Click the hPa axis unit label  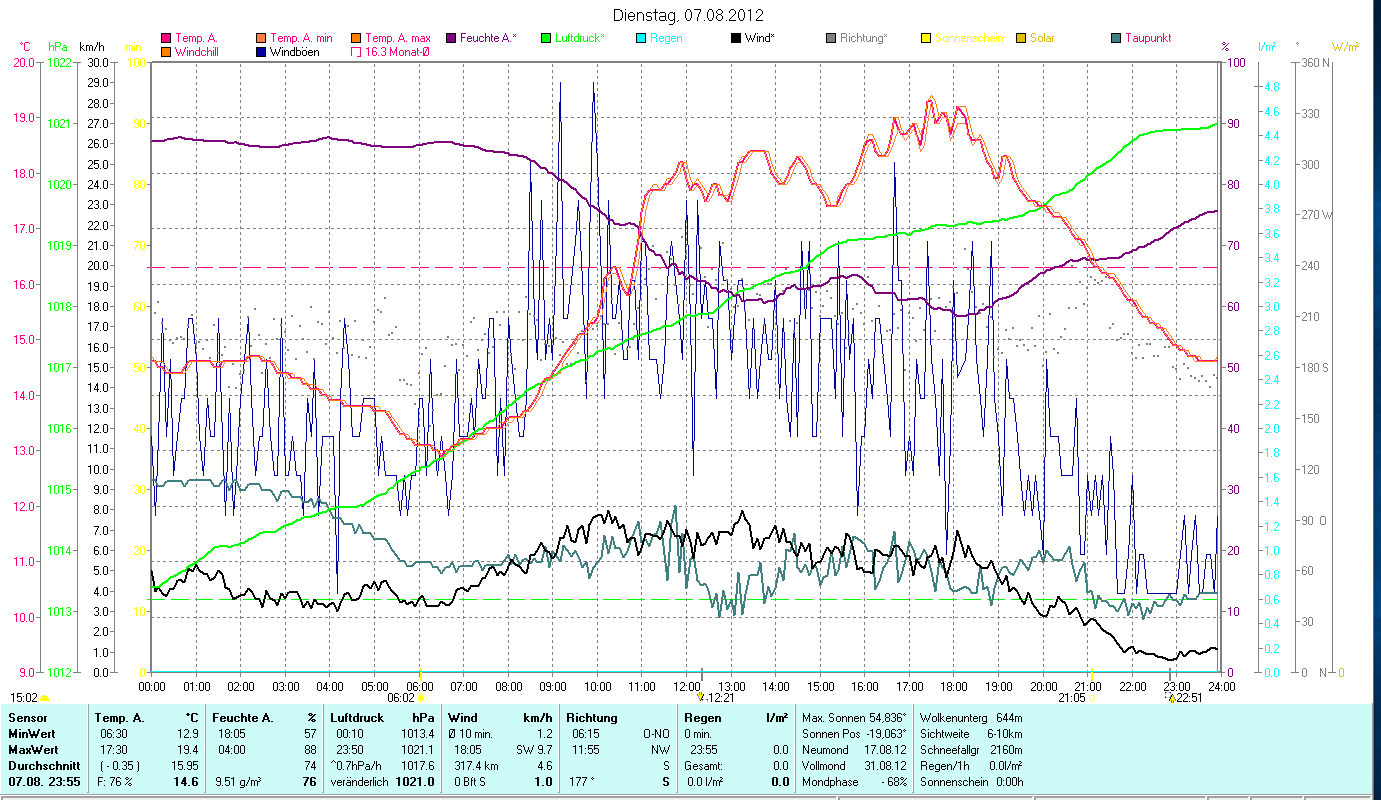click(58, 47)
